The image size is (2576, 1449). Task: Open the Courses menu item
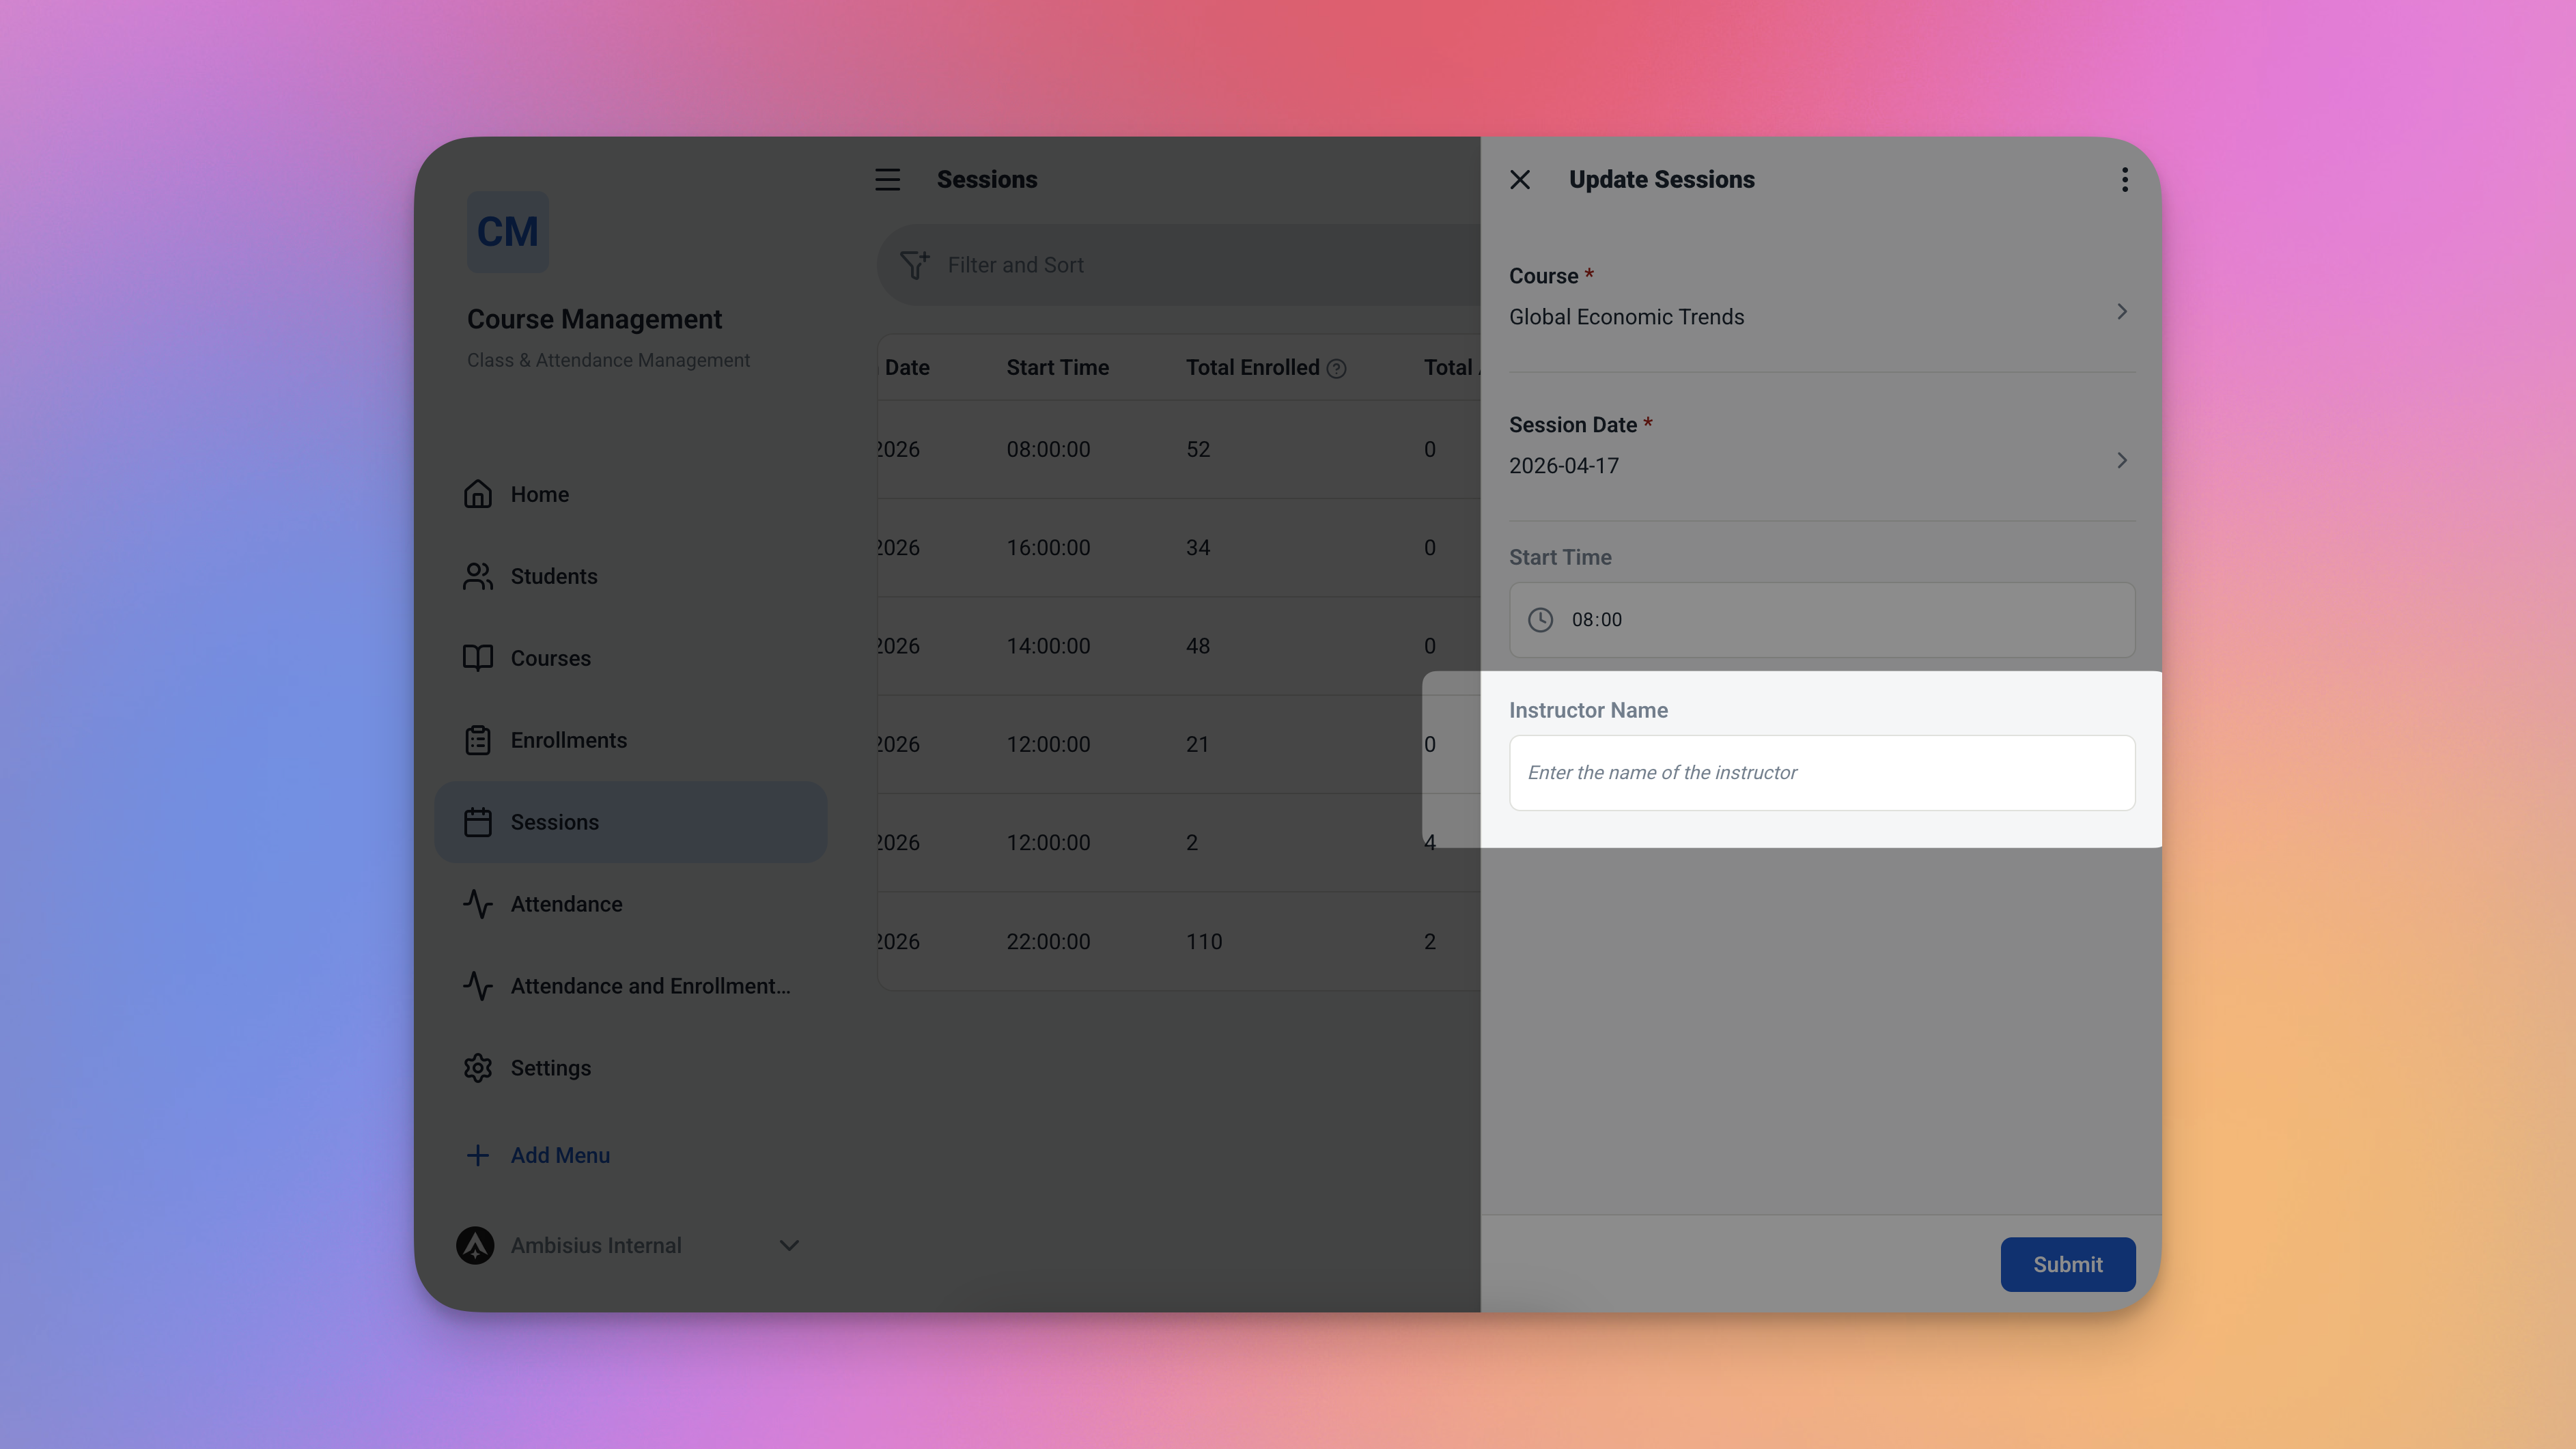(550, 658)
